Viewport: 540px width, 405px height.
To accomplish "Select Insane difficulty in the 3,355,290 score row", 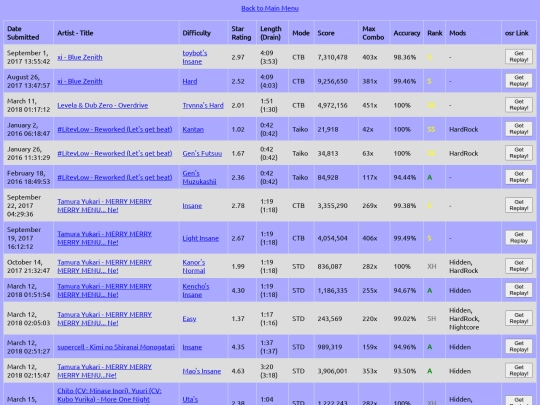I will 192,206.
